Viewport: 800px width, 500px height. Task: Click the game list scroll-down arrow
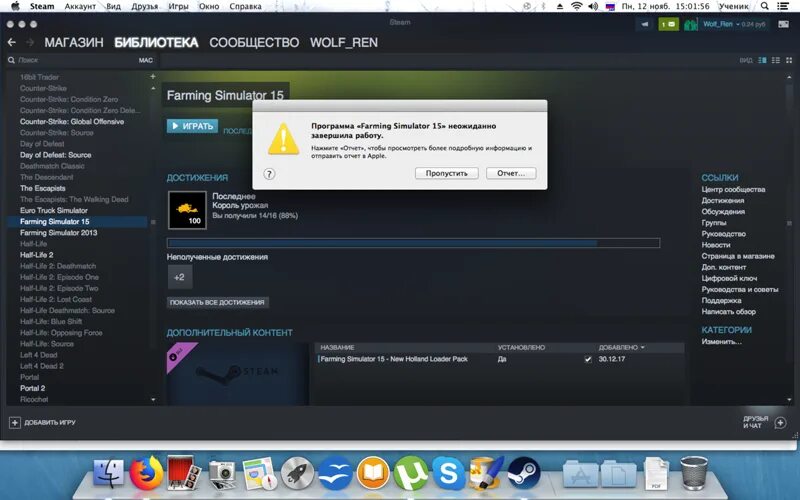[153, 399]
